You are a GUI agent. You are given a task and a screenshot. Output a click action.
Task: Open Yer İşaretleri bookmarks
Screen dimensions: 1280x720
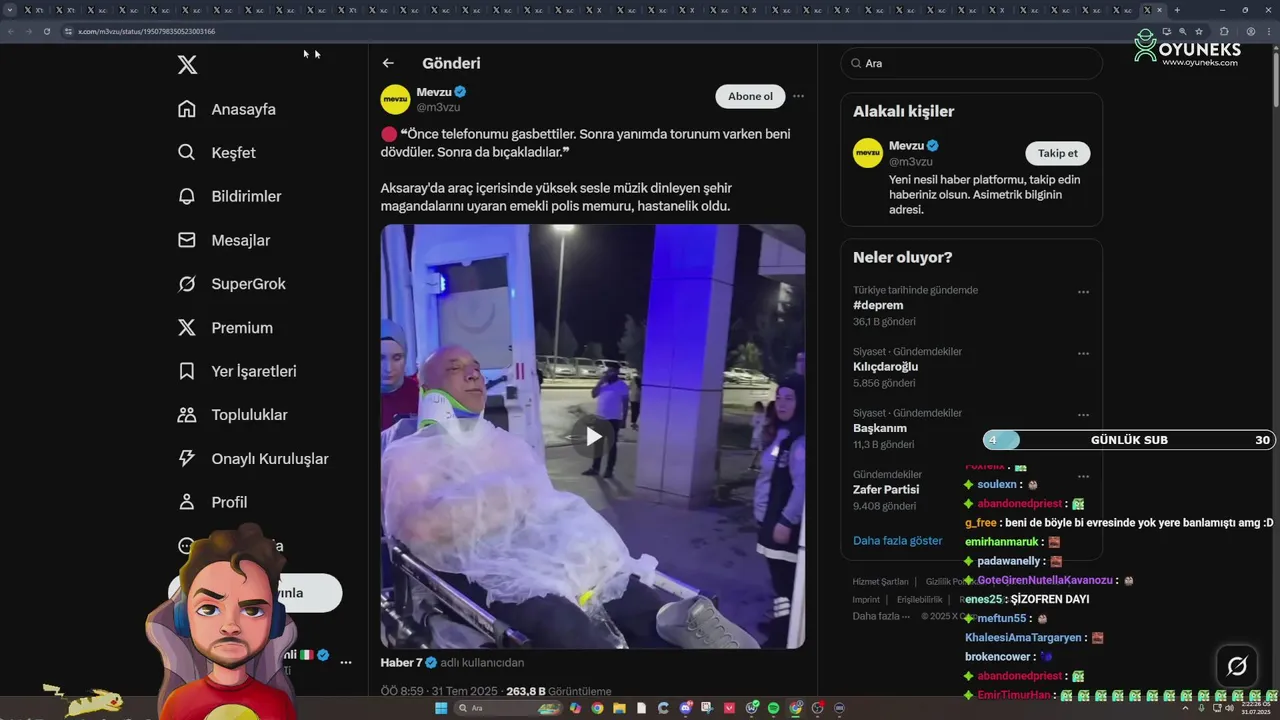pos(236,371)
